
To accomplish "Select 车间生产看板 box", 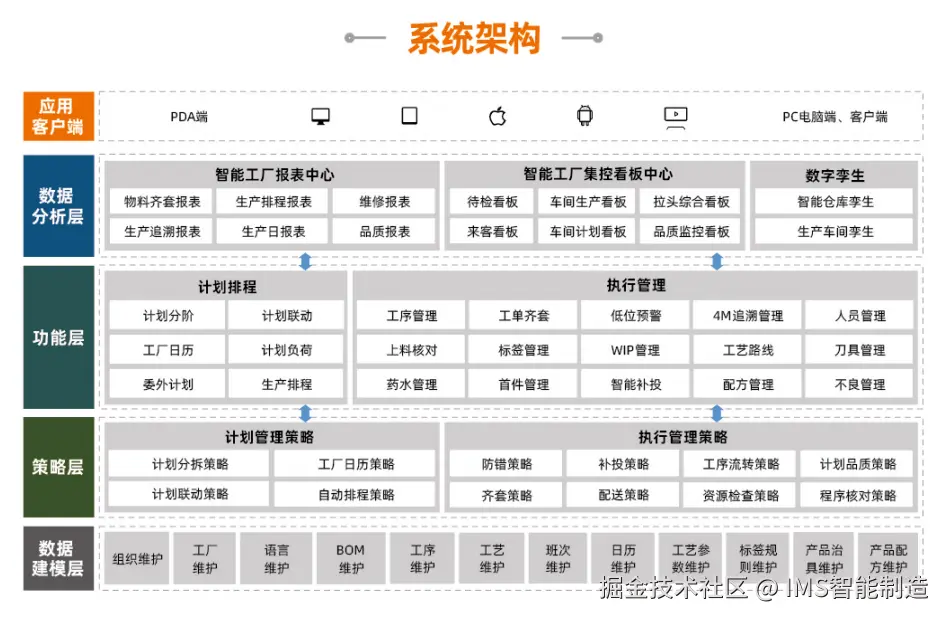I will (588, 202).
